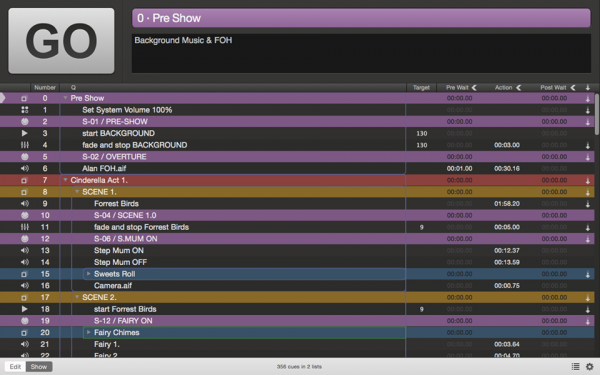This screenshot has width=600, height=375.
Task: Click action time '00:12.37'
Action: click(507, 251)
